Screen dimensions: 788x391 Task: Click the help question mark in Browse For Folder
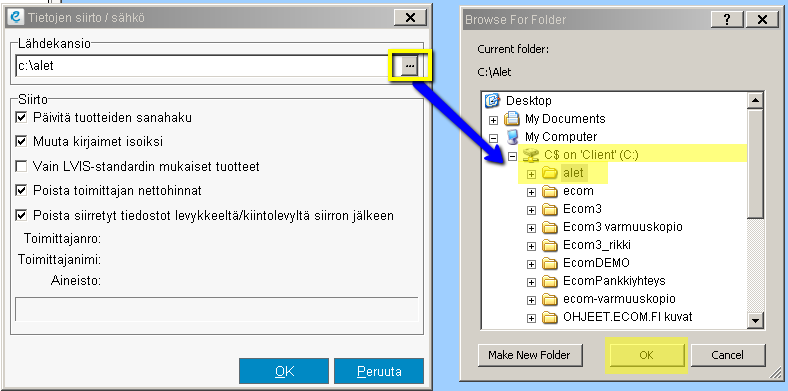(727, 20)
